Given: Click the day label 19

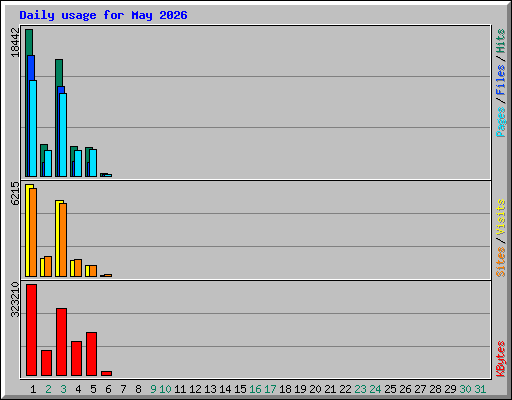Looking at the screenshot, I should pyautogui.click(x=300, y=389).
